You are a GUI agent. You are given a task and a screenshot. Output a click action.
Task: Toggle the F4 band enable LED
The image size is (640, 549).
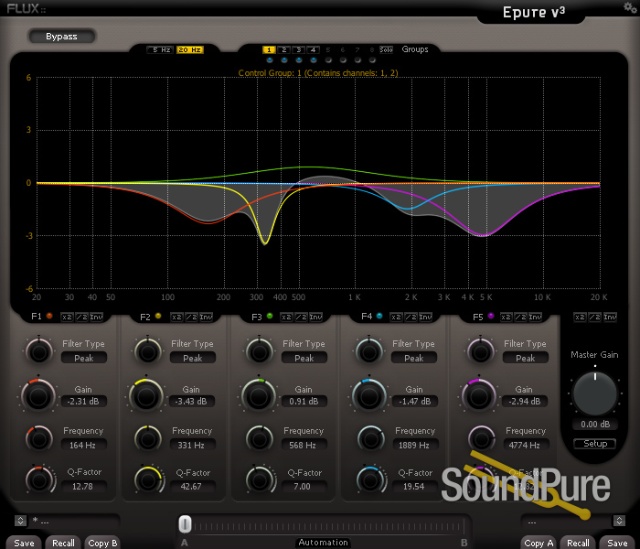(x=379, y=316)
